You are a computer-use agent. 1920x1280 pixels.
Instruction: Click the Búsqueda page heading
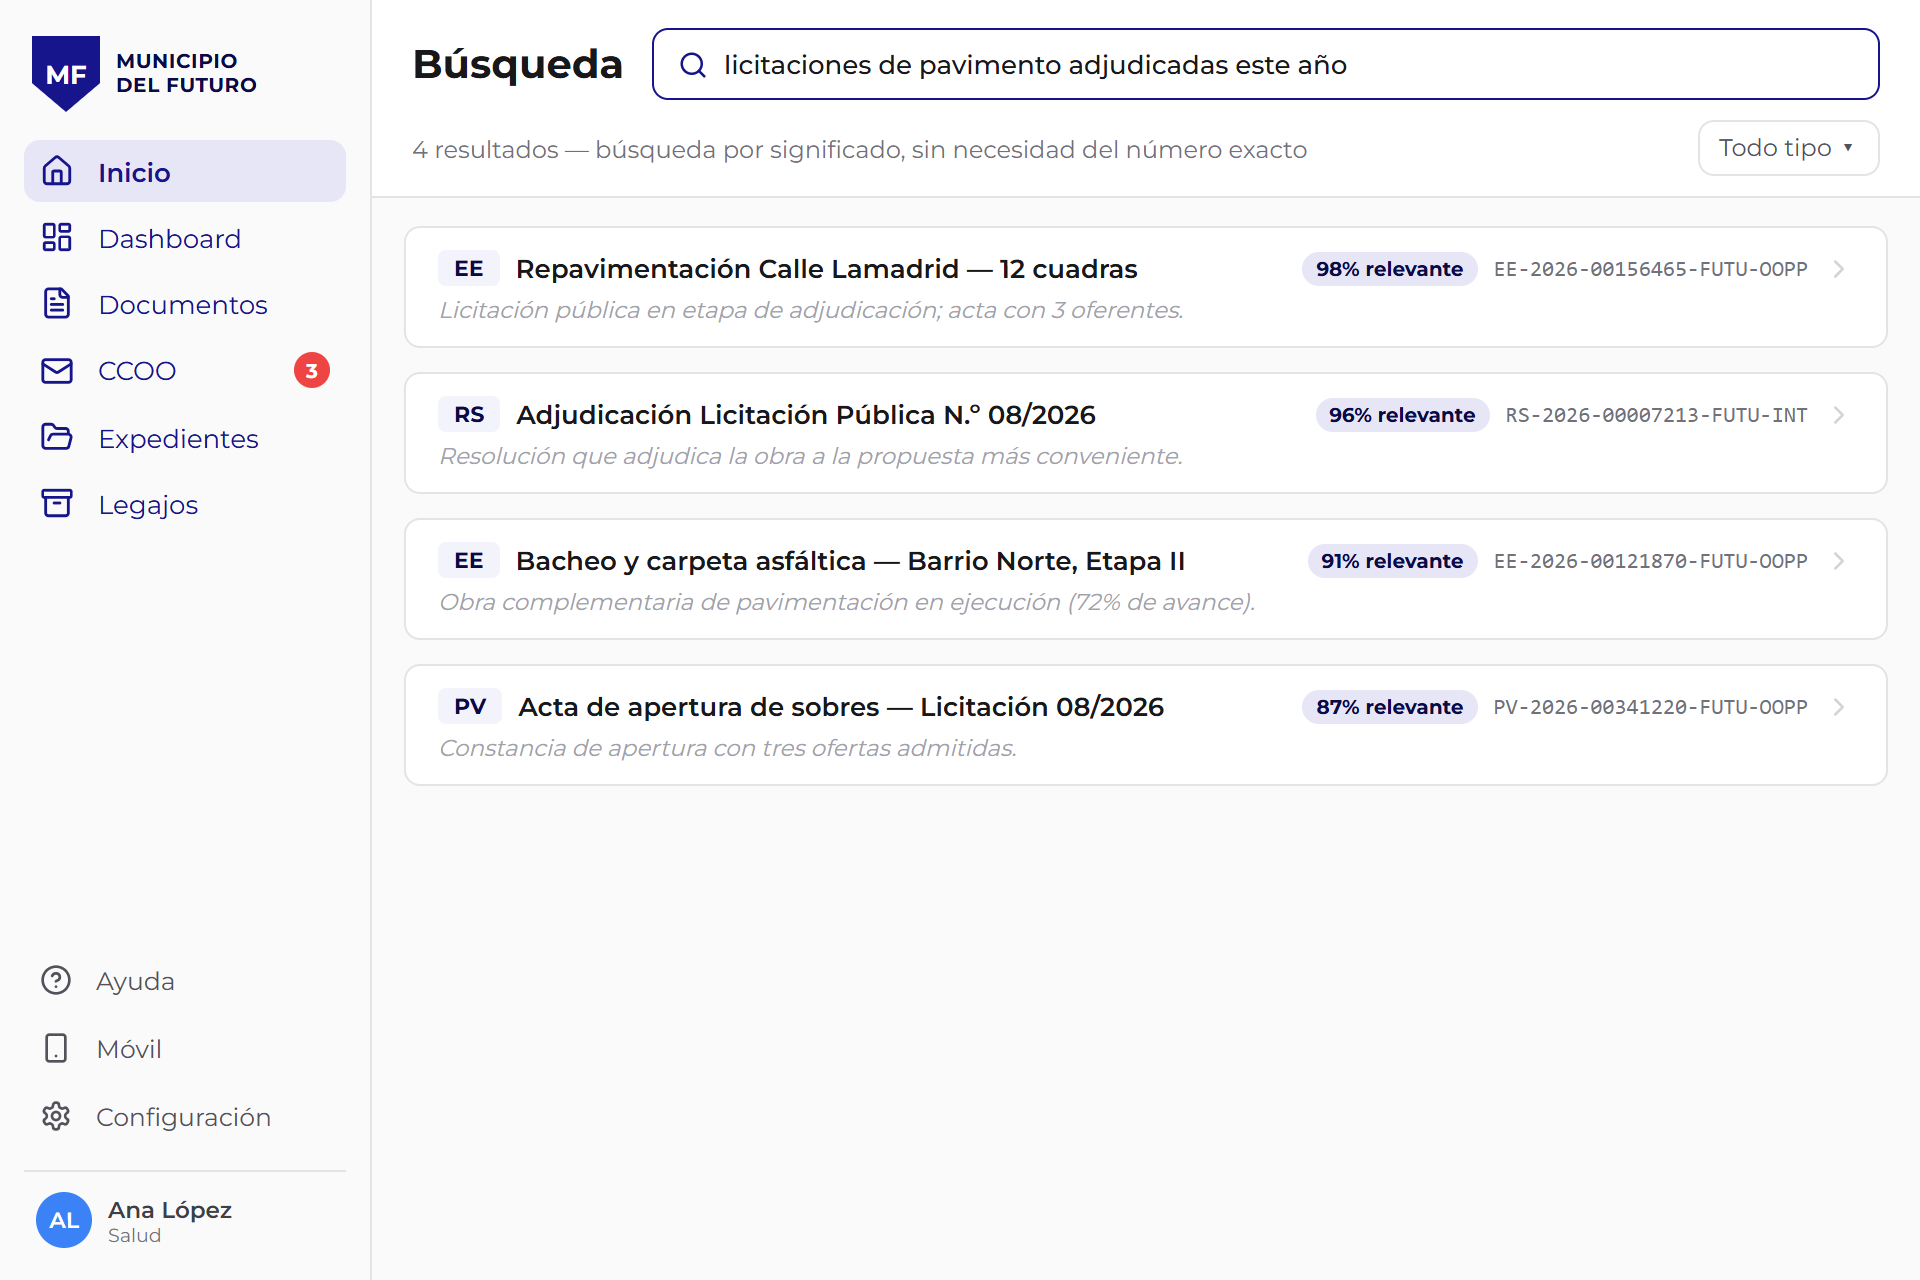coord(518,64)
